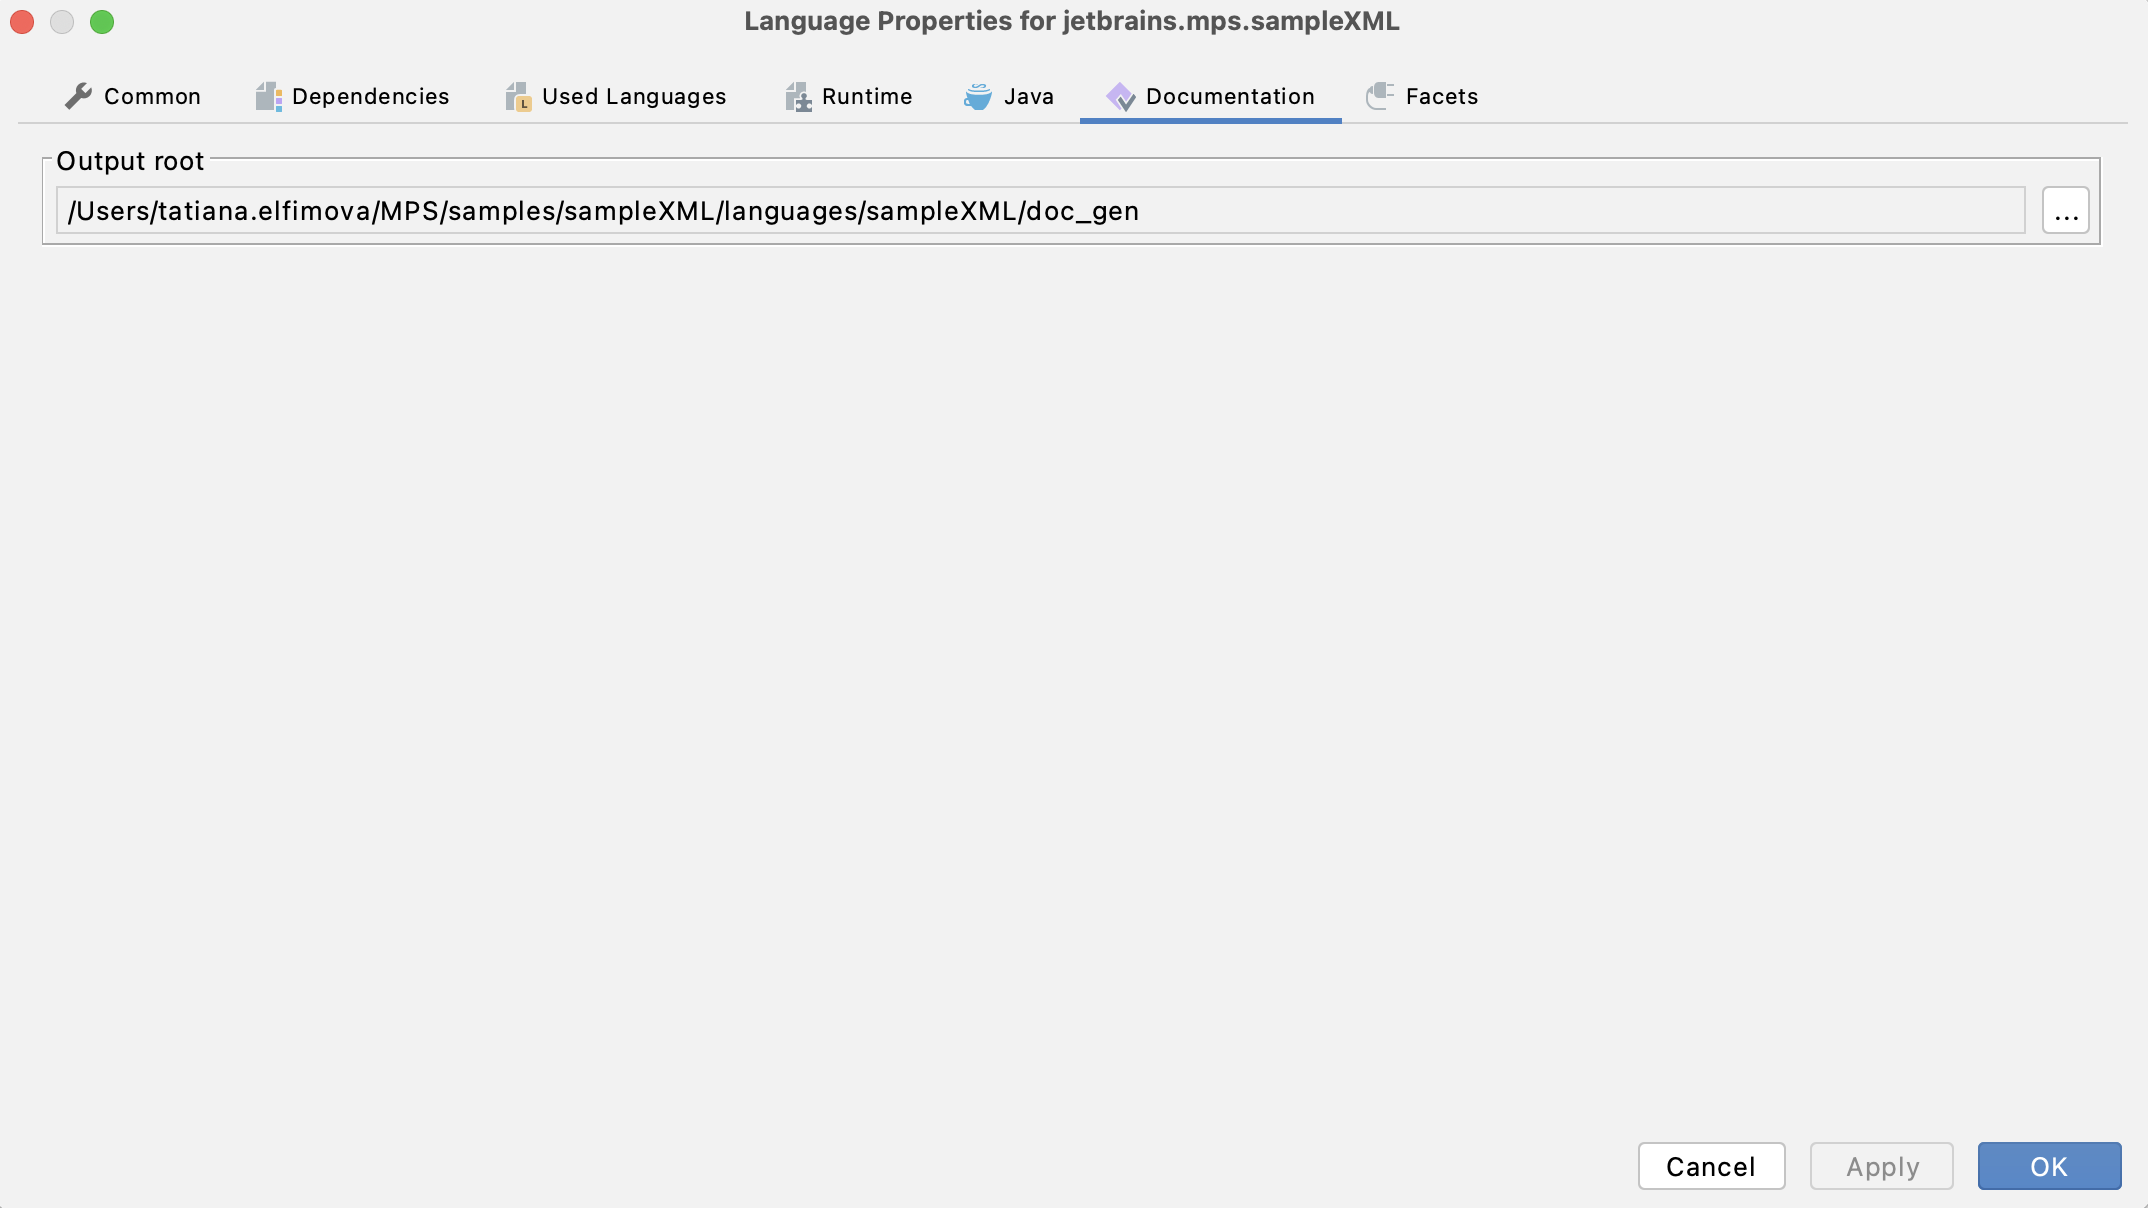Click the Runtime puzzle-piece icon
2148x1208 pixels.
pyautogui.click(x=798, y=96)
